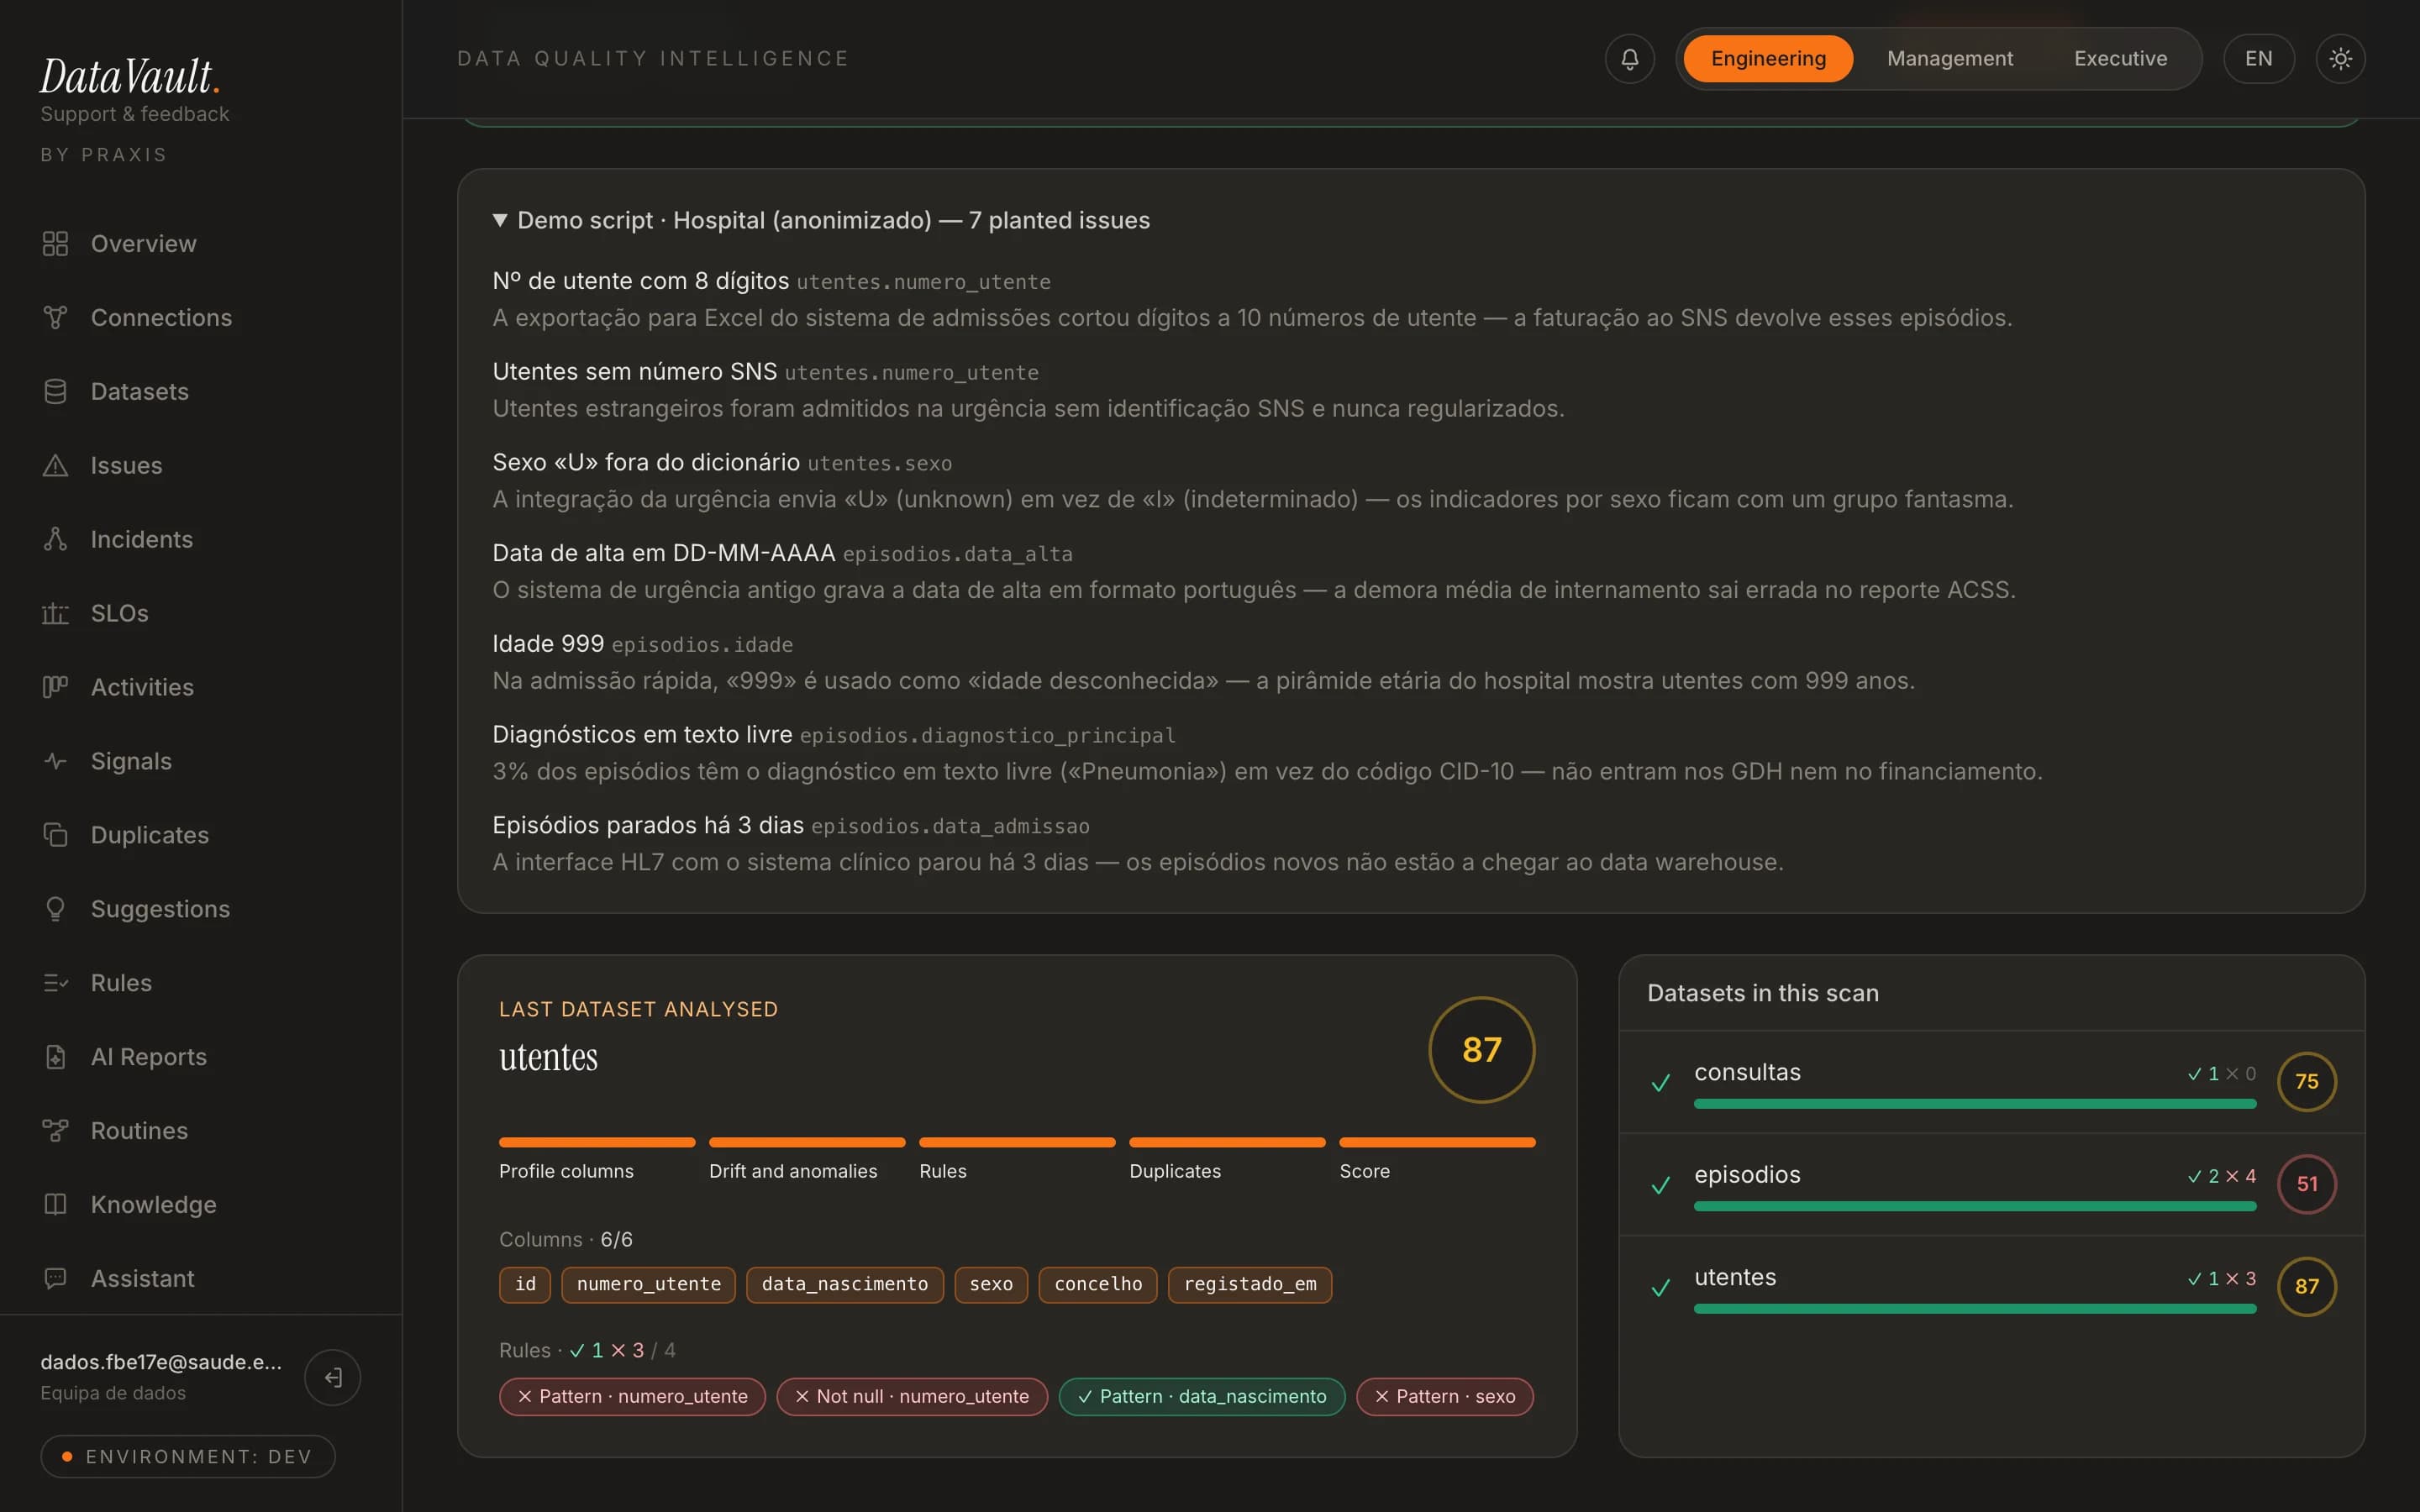Click the data_nascimento column tag
This screenshot has height=1512, width=2420.
pos(845,1285)
